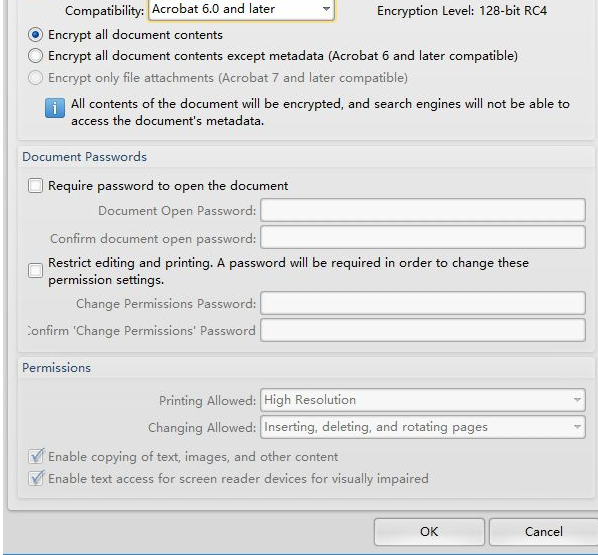Click the blue information icon
Viewport: 598px width, 555px height.
coord(55,108)
